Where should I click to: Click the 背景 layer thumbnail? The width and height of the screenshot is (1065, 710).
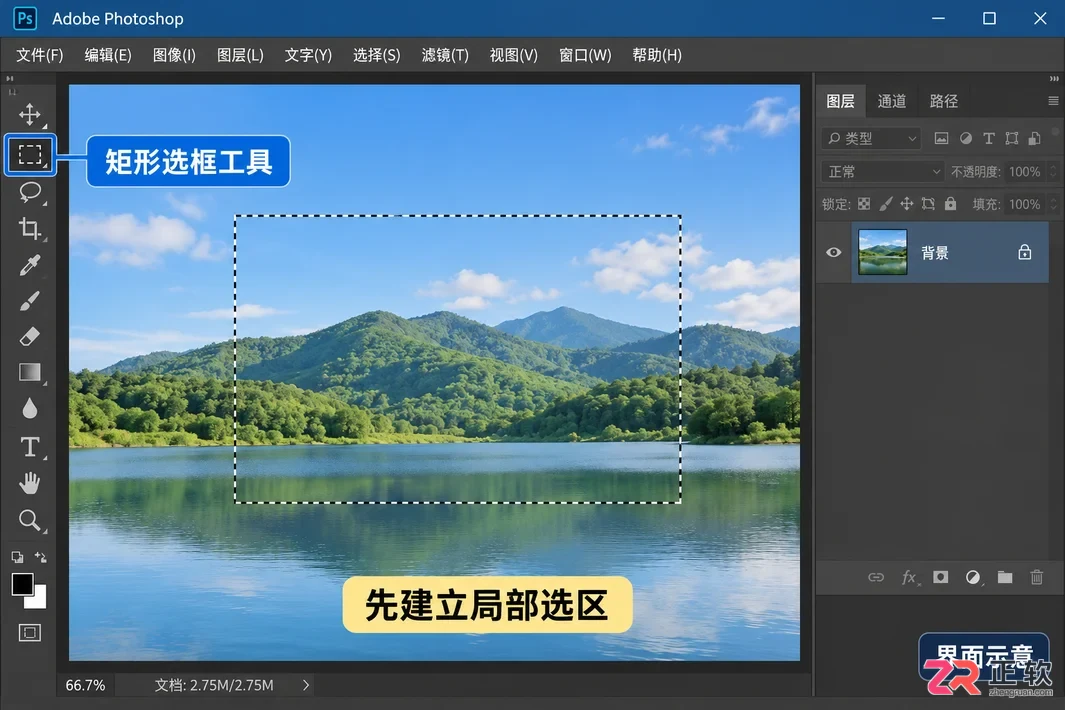pyautogui.click(x=882, y=252)
